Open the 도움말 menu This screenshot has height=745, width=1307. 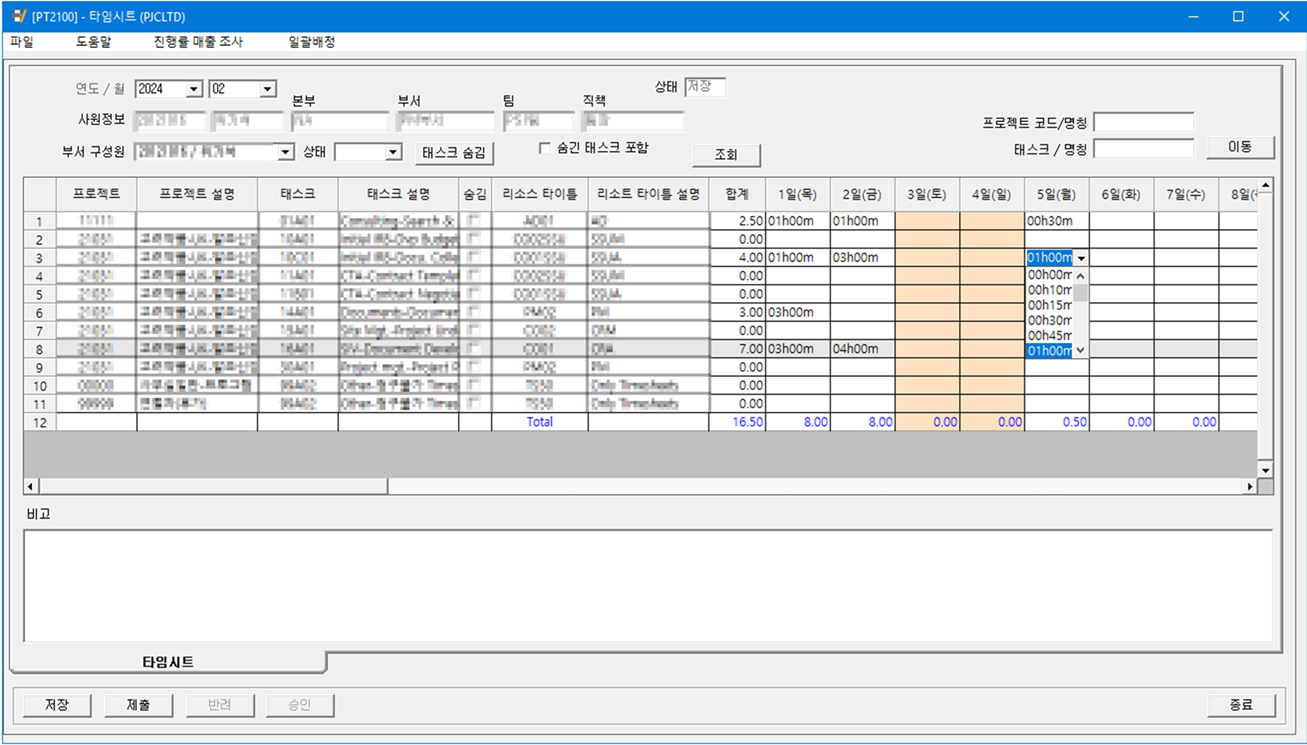point(94,42)
